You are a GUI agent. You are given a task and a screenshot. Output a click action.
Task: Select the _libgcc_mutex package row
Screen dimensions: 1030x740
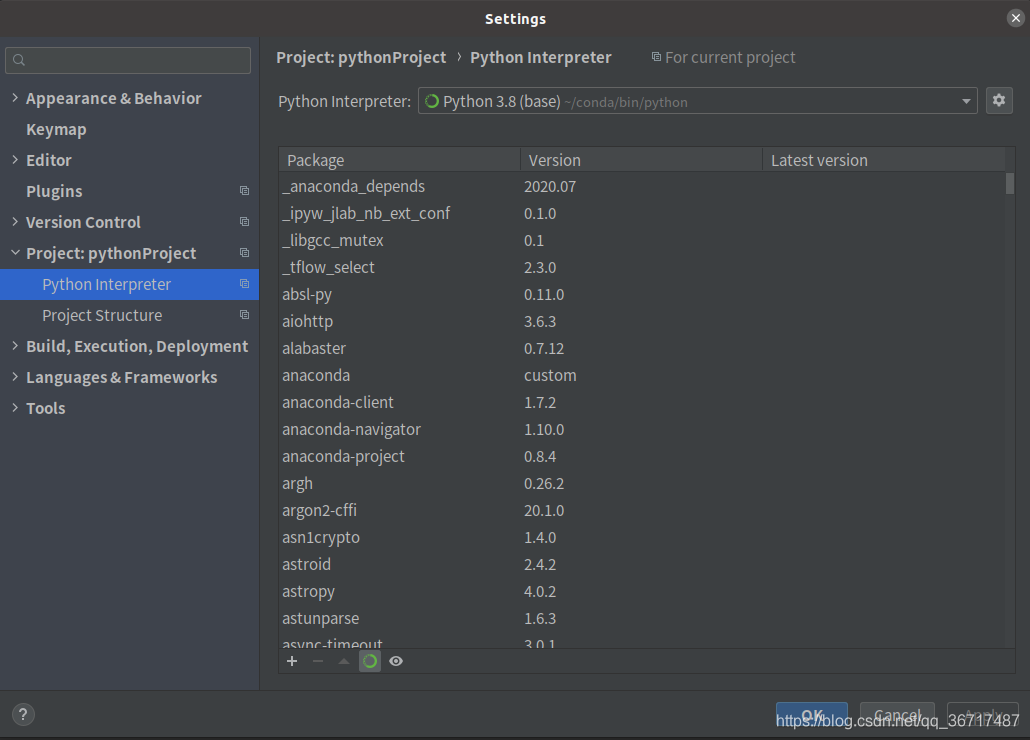pos(642,240)
